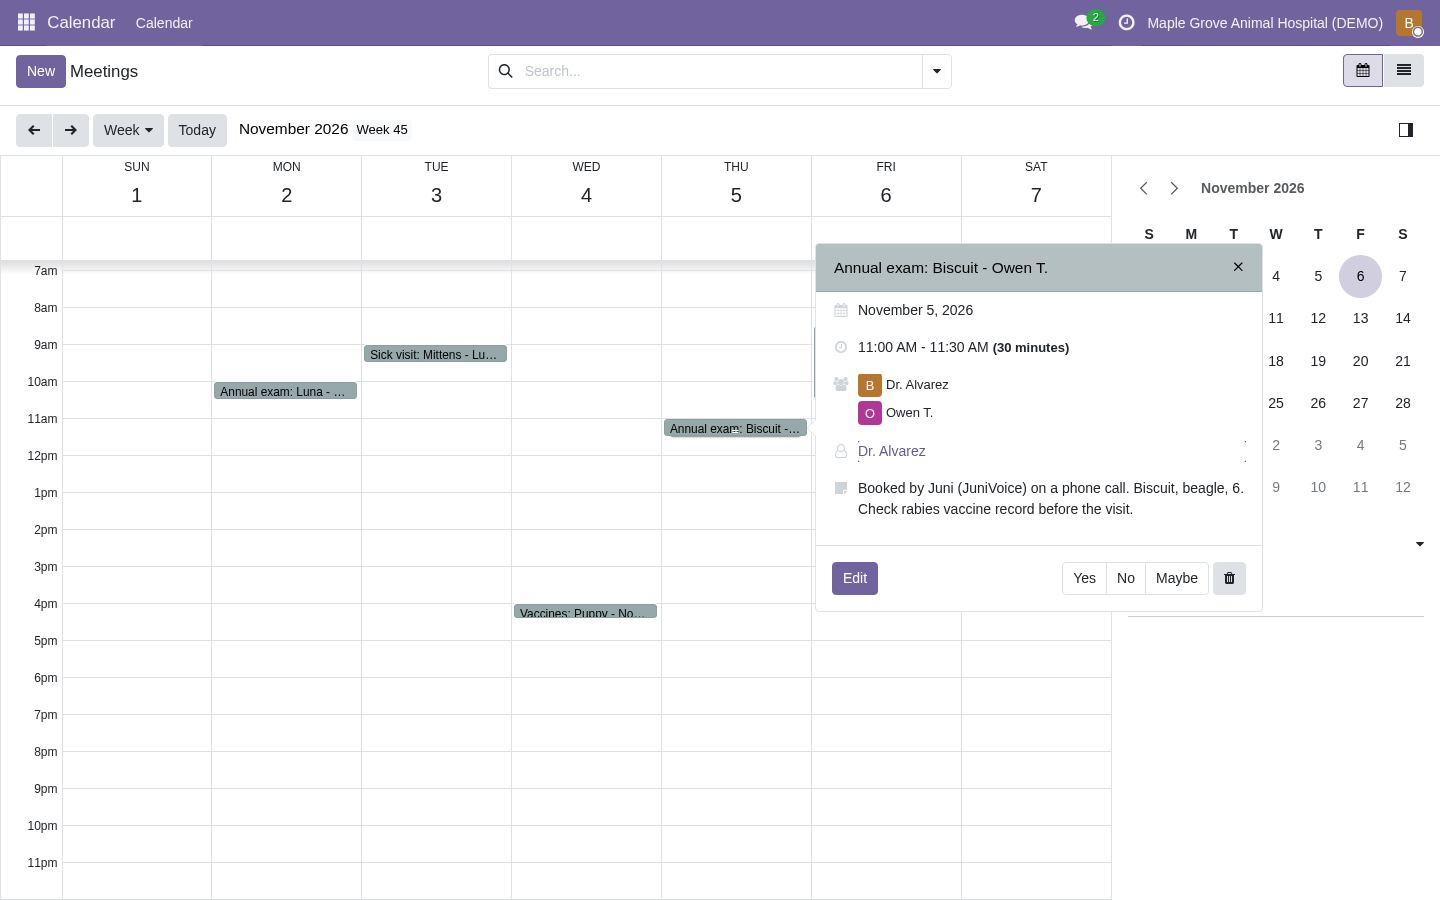Edit the Annual exam event
Viewport: 1440px width, 900px height.
coord(855,578)
